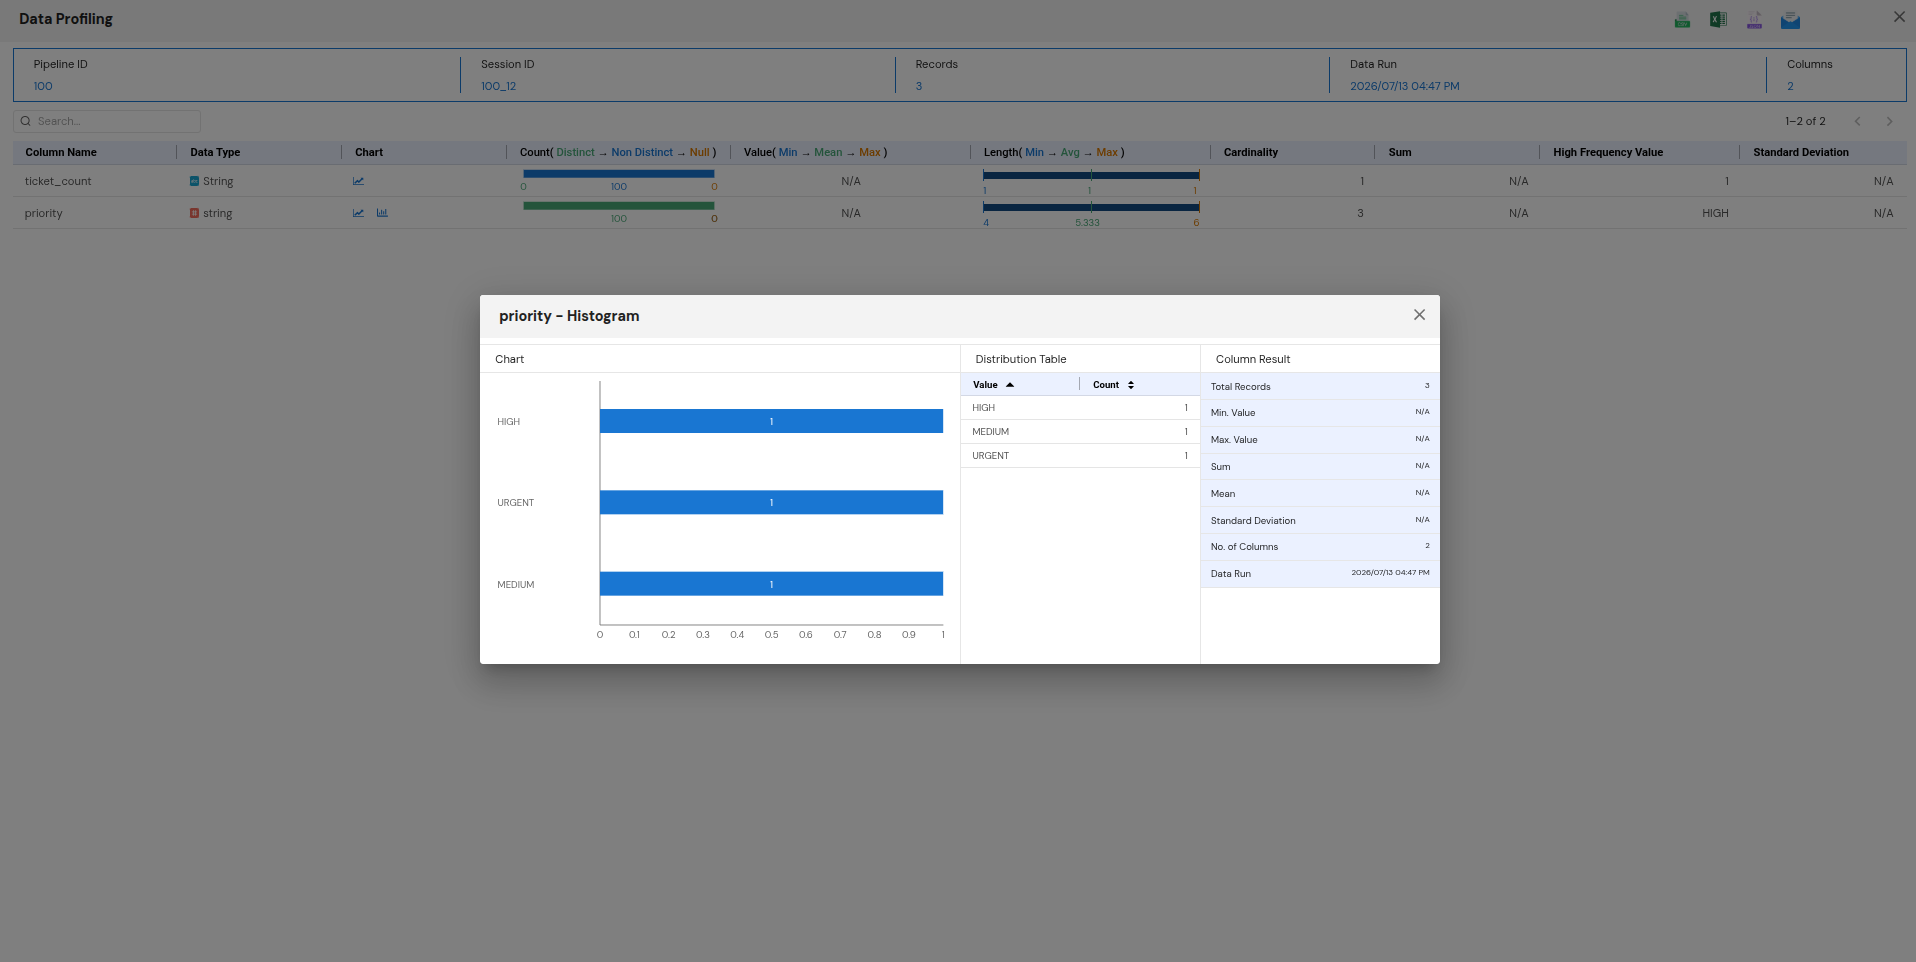Viewport: 1916px width, 962px height.
Task: Close the Data Profiling window
Action: (1899, 17)
